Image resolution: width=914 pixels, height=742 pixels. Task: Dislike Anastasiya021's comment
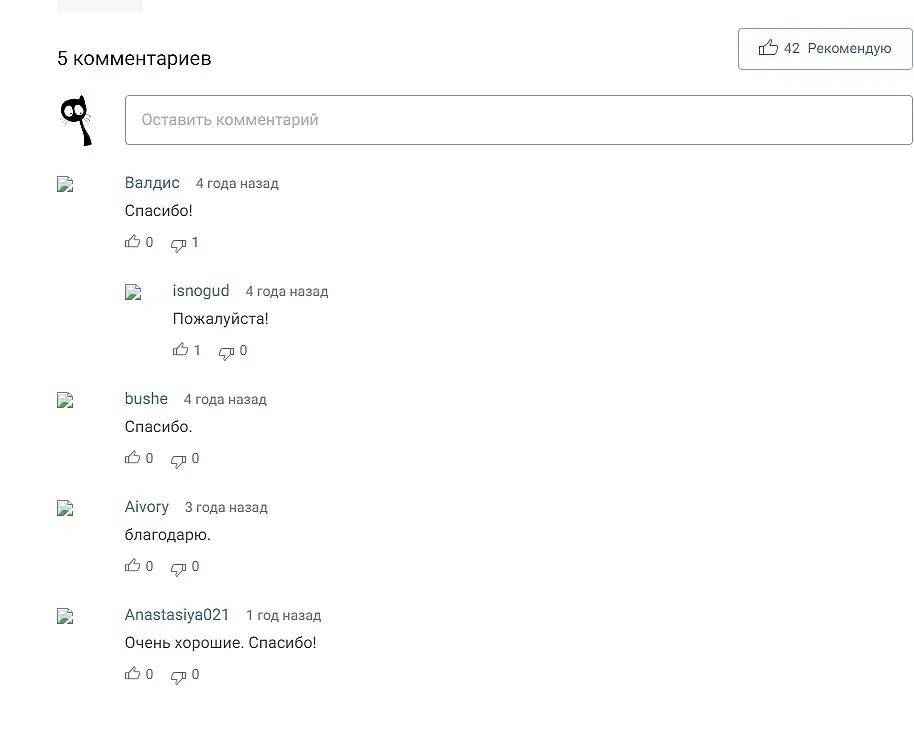[x=179, y=675]
